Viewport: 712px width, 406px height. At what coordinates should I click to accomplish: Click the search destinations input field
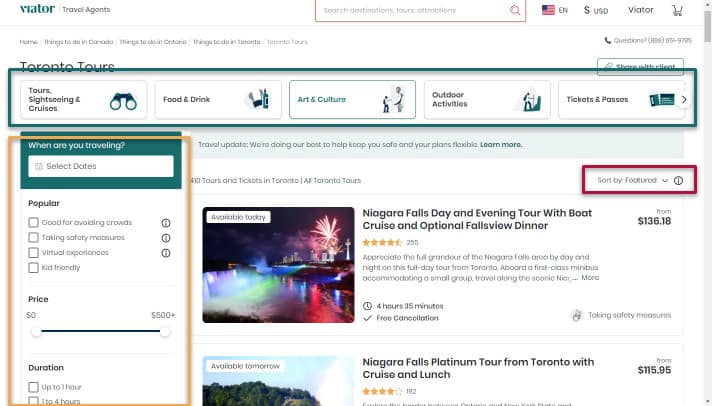pyautogui.click(x=411, y=10)
